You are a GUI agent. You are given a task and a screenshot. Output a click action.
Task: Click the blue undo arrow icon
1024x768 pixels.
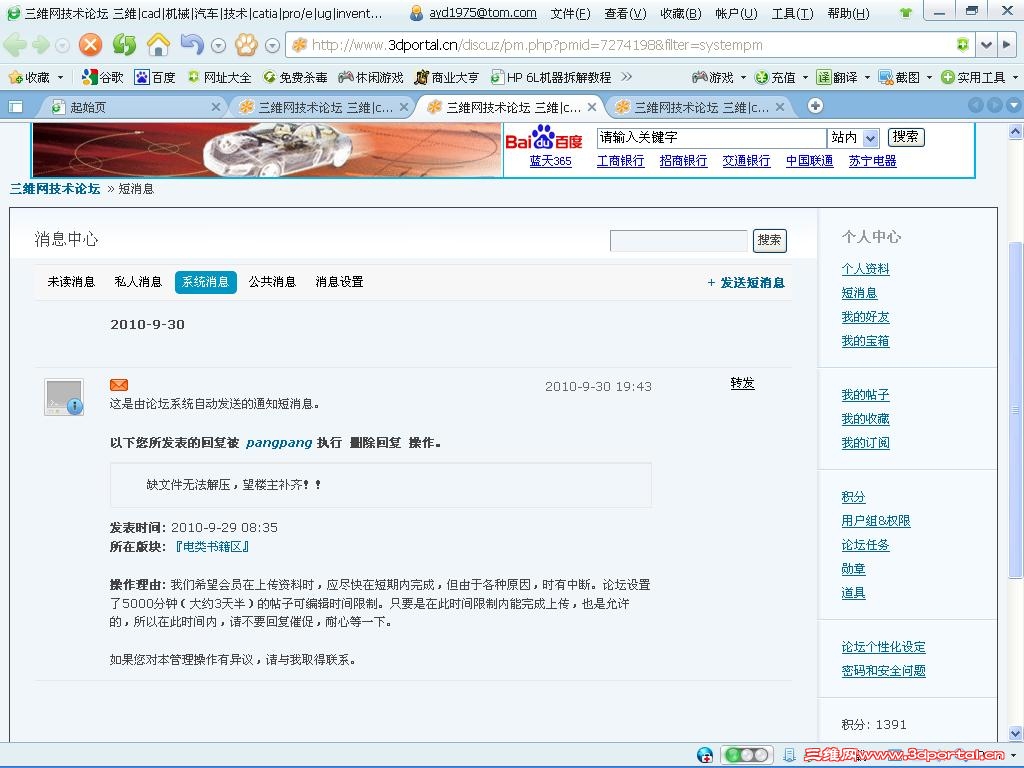[x=192, y=44]
